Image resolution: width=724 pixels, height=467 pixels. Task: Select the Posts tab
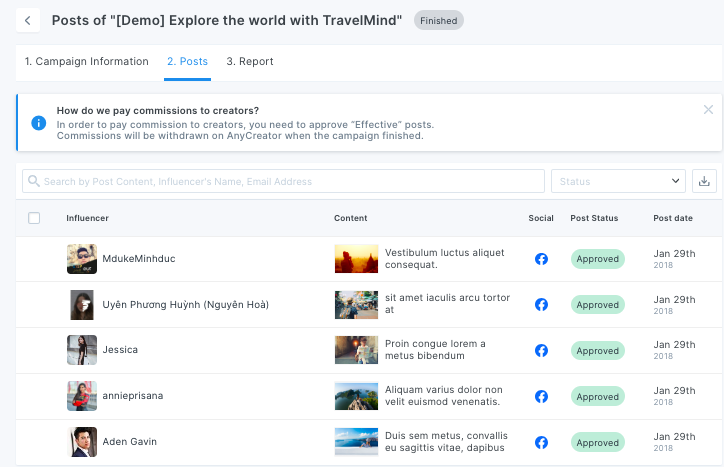click(187, 62)
